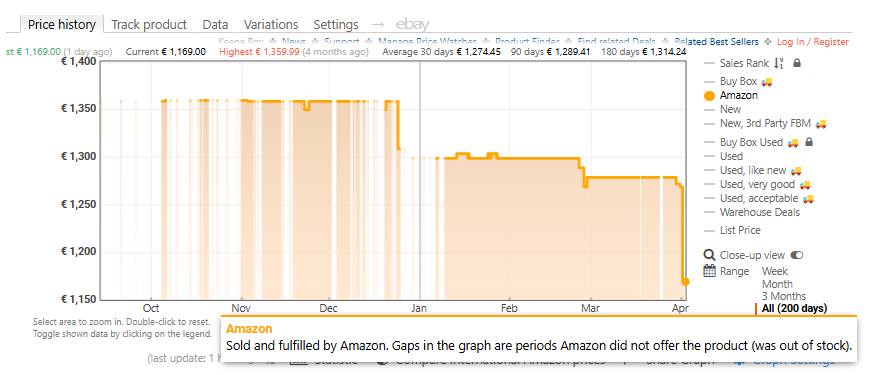The image size is (872, 375).
Task: Click the orange Amazon legend dot
Action: pyautogui.click(x=709, y=96)
